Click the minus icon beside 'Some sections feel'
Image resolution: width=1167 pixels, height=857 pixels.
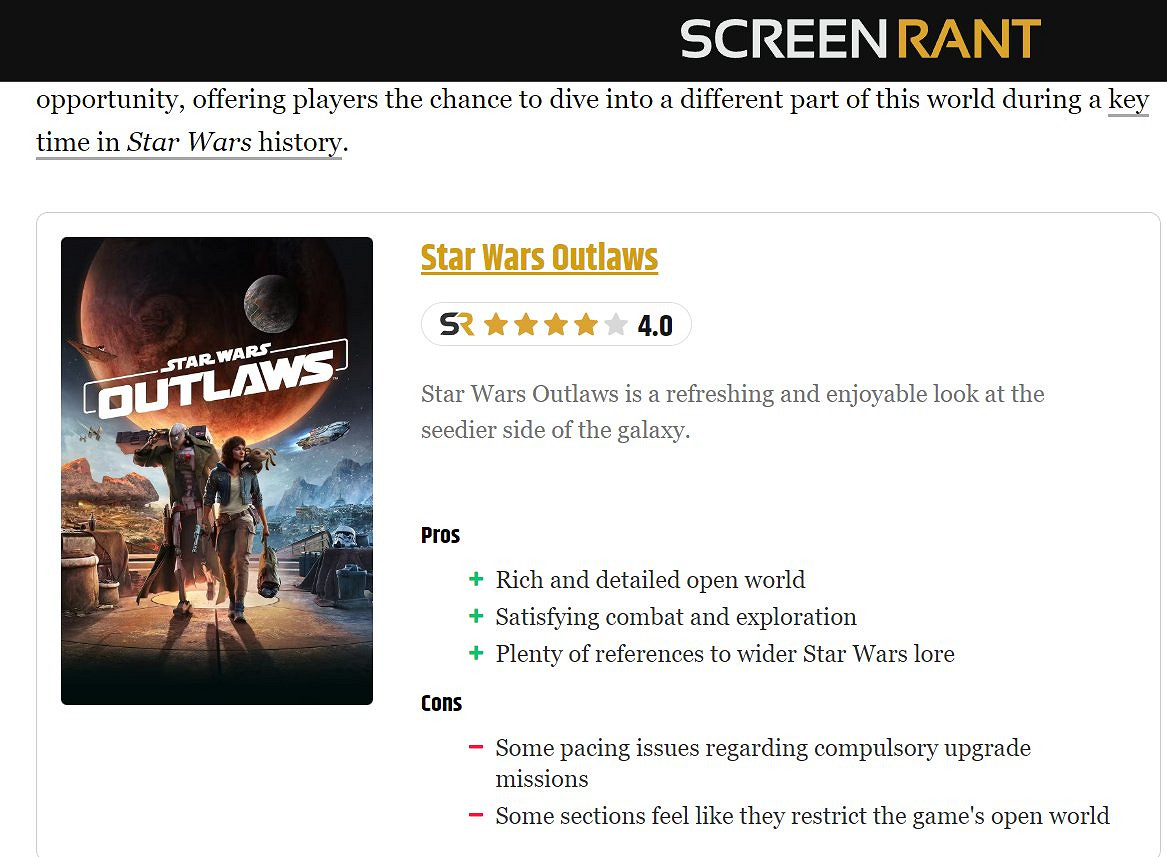pos(476,815)
